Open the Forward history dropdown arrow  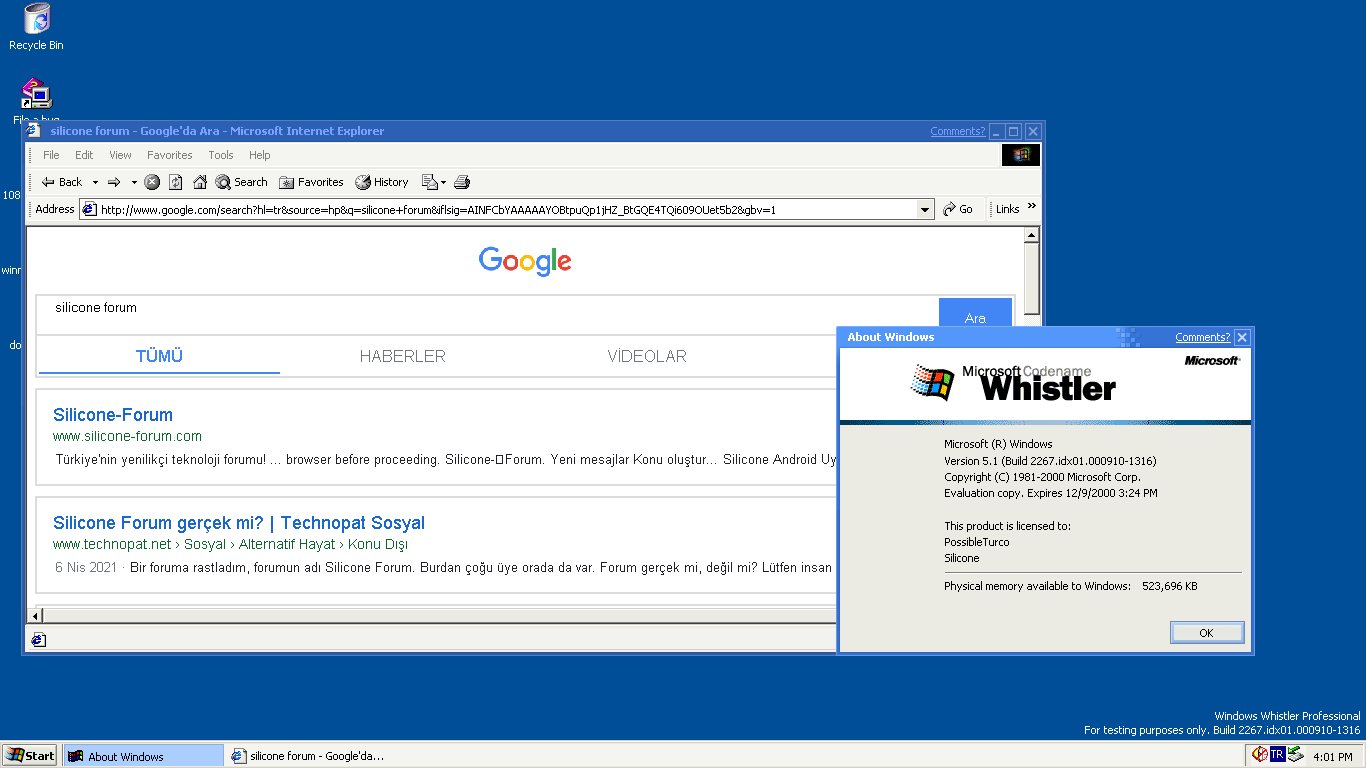134,182
